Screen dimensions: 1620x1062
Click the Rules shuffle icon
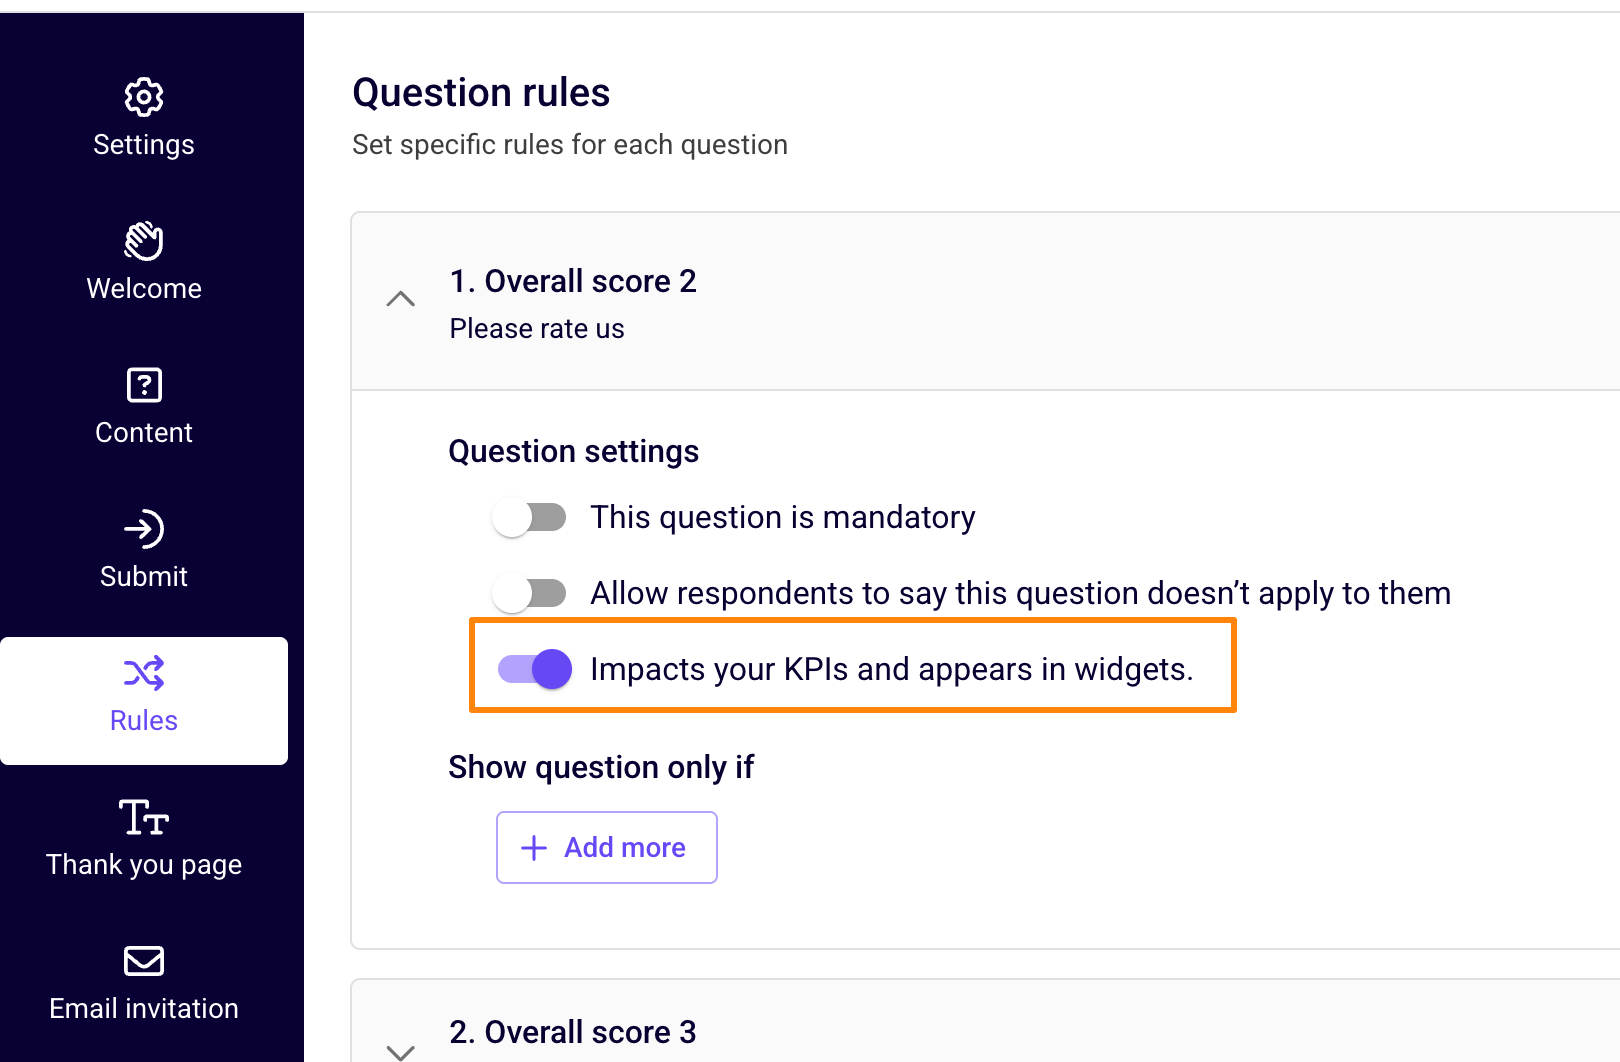144,673
